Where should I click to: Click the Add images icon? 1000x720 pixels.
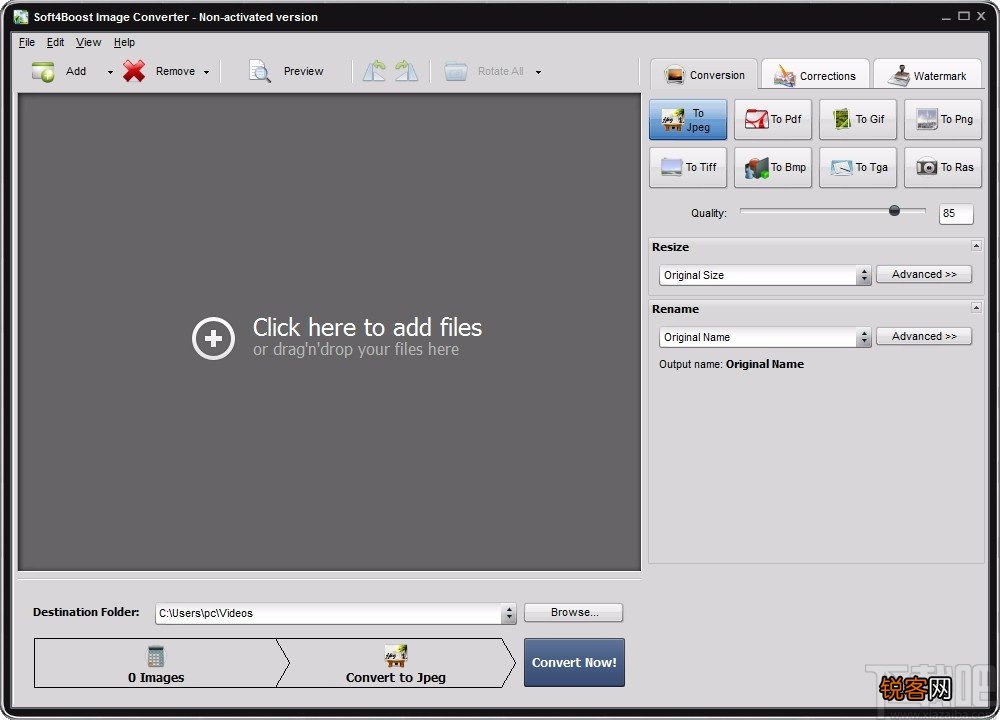click(x=43, y=71)
